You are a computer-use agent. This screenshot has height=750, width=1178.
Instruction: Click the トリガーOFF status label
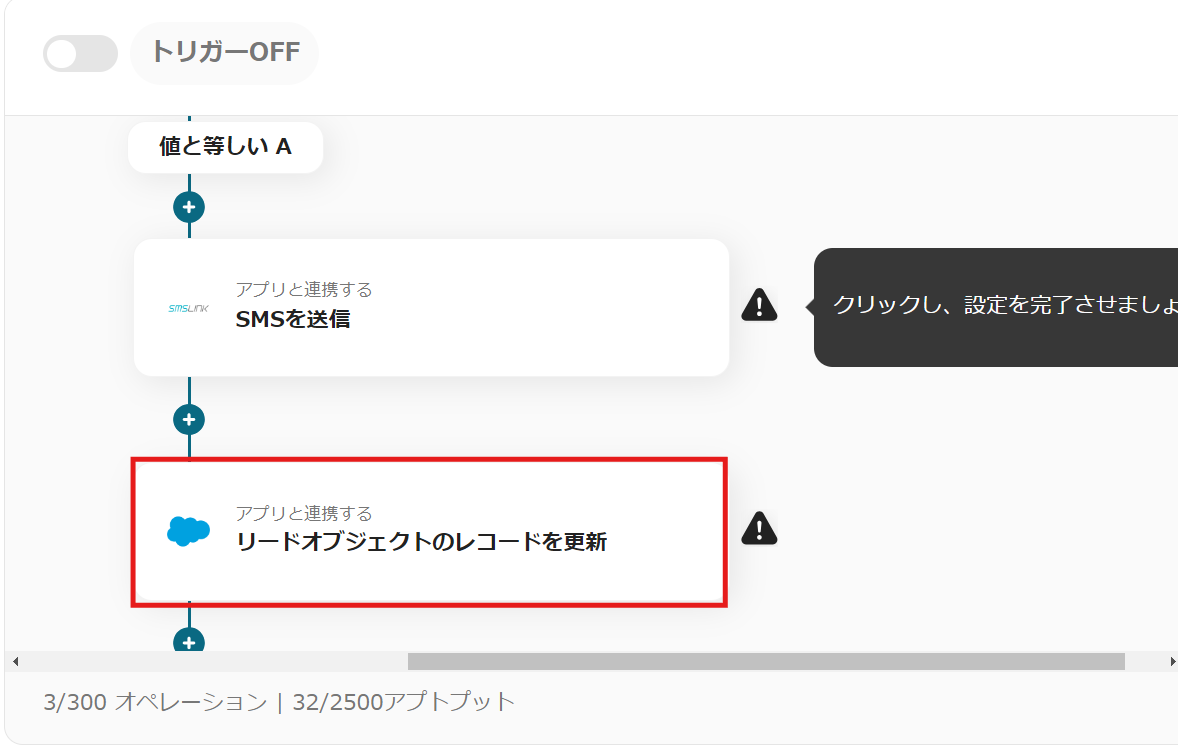point(225,52)
